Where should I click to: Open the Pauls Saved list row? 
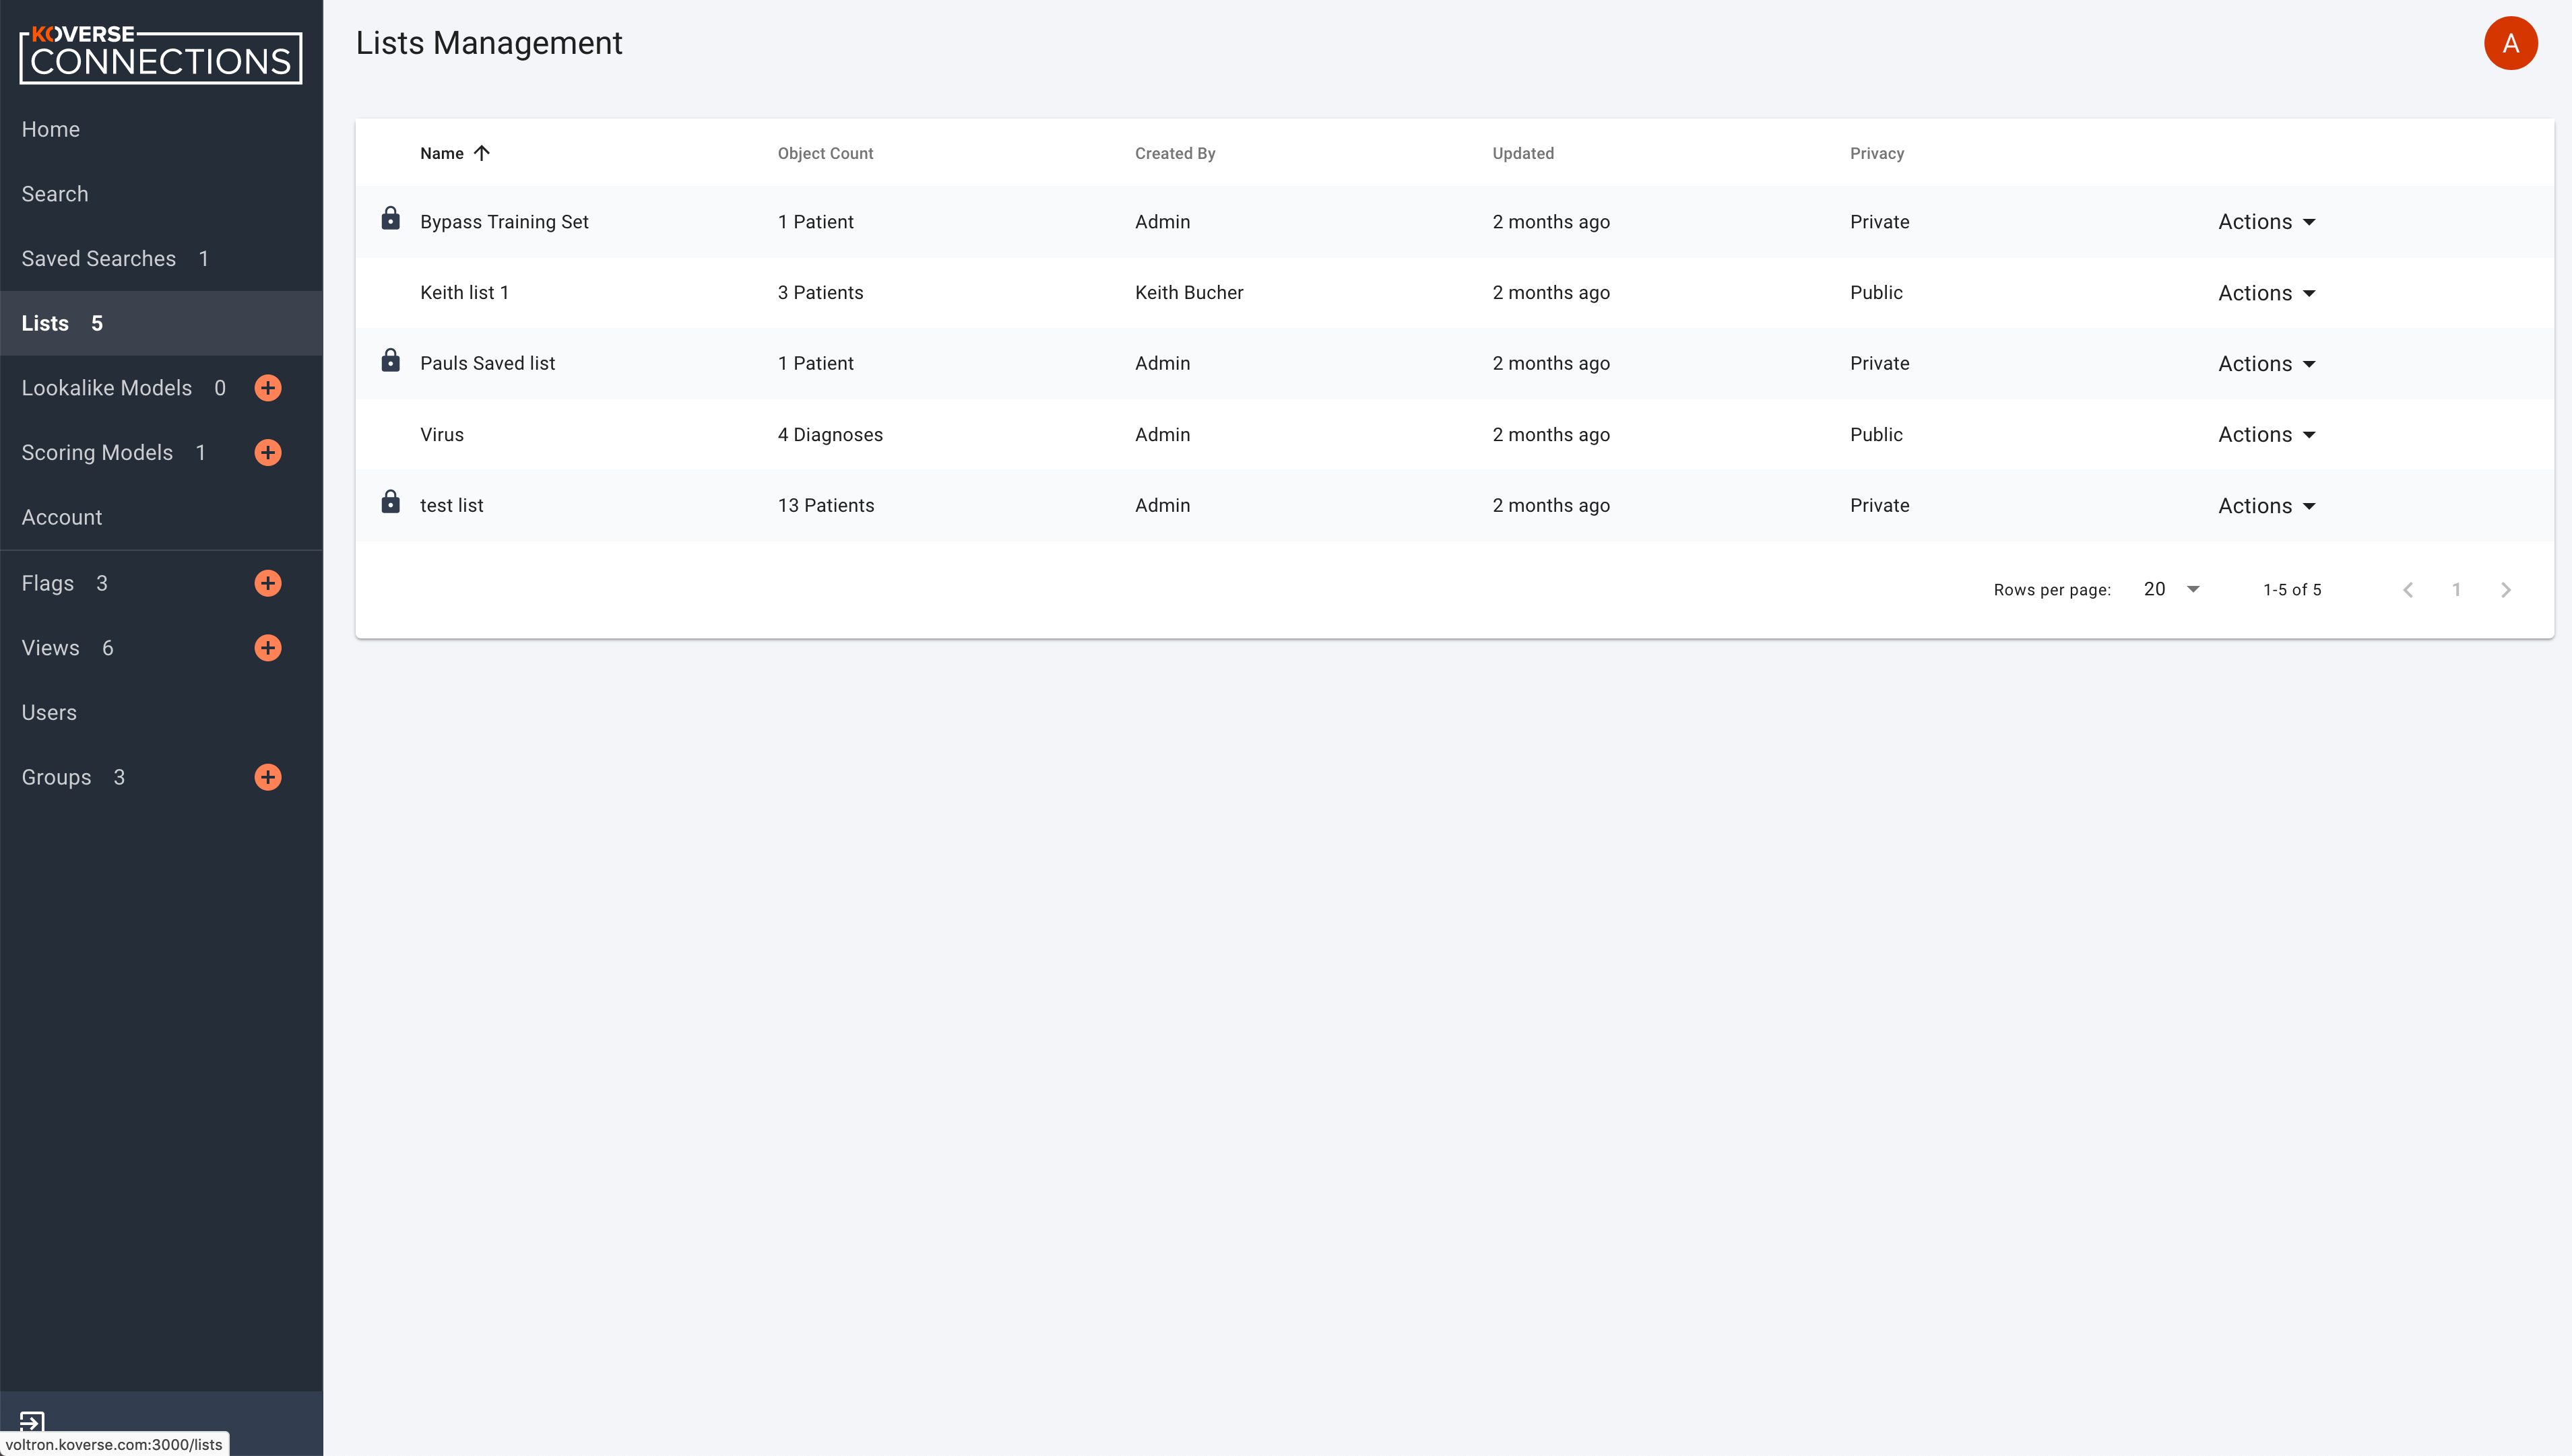[1454, 363]
